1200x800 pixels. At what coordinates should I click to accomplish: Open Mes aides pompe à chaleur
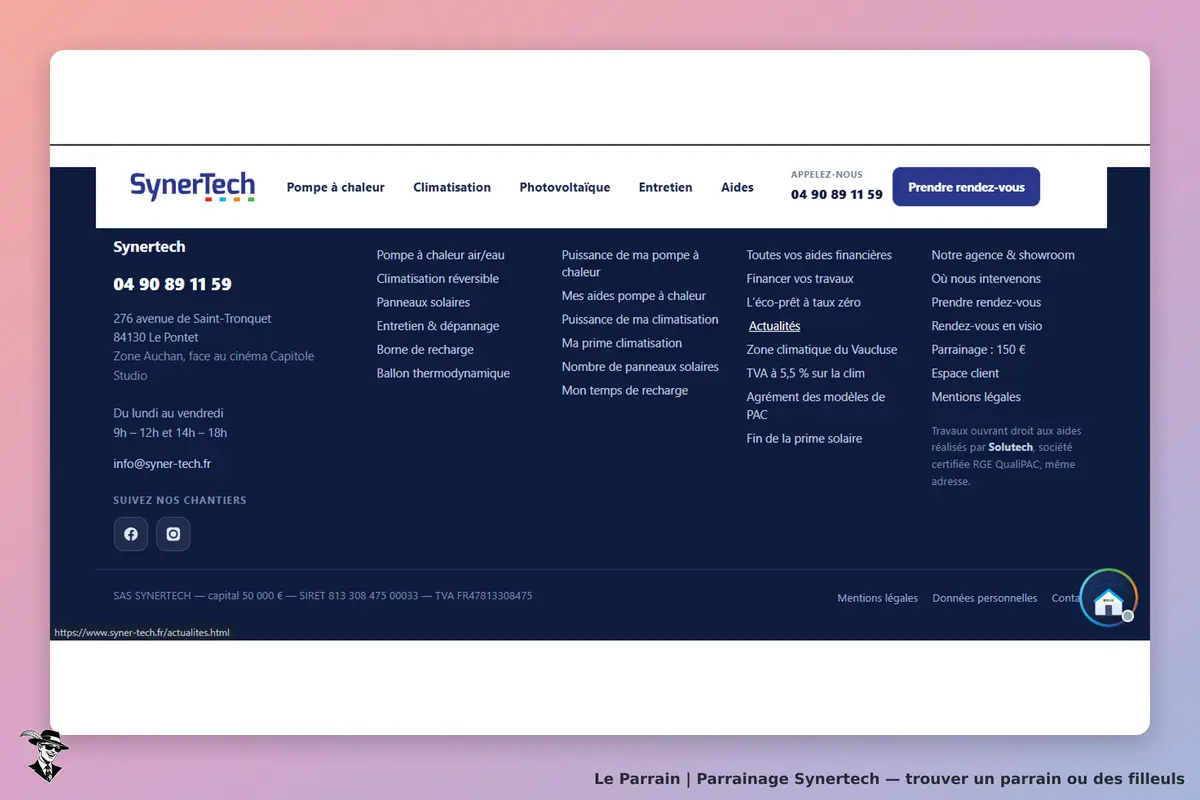click(634, 296)
